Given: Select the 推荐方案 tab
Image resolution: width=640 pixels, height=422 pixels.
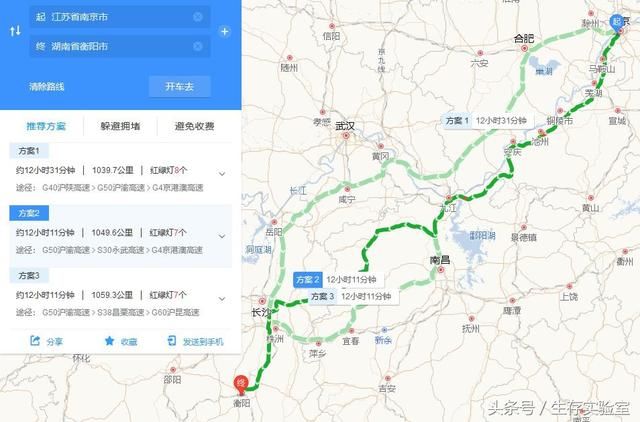Looking at the screenshot, I should point(46,126).
